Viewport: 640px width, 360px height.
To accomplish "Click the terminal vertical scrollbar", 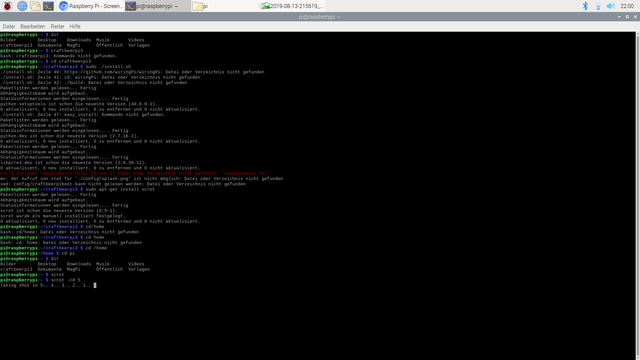I will 638,196.
